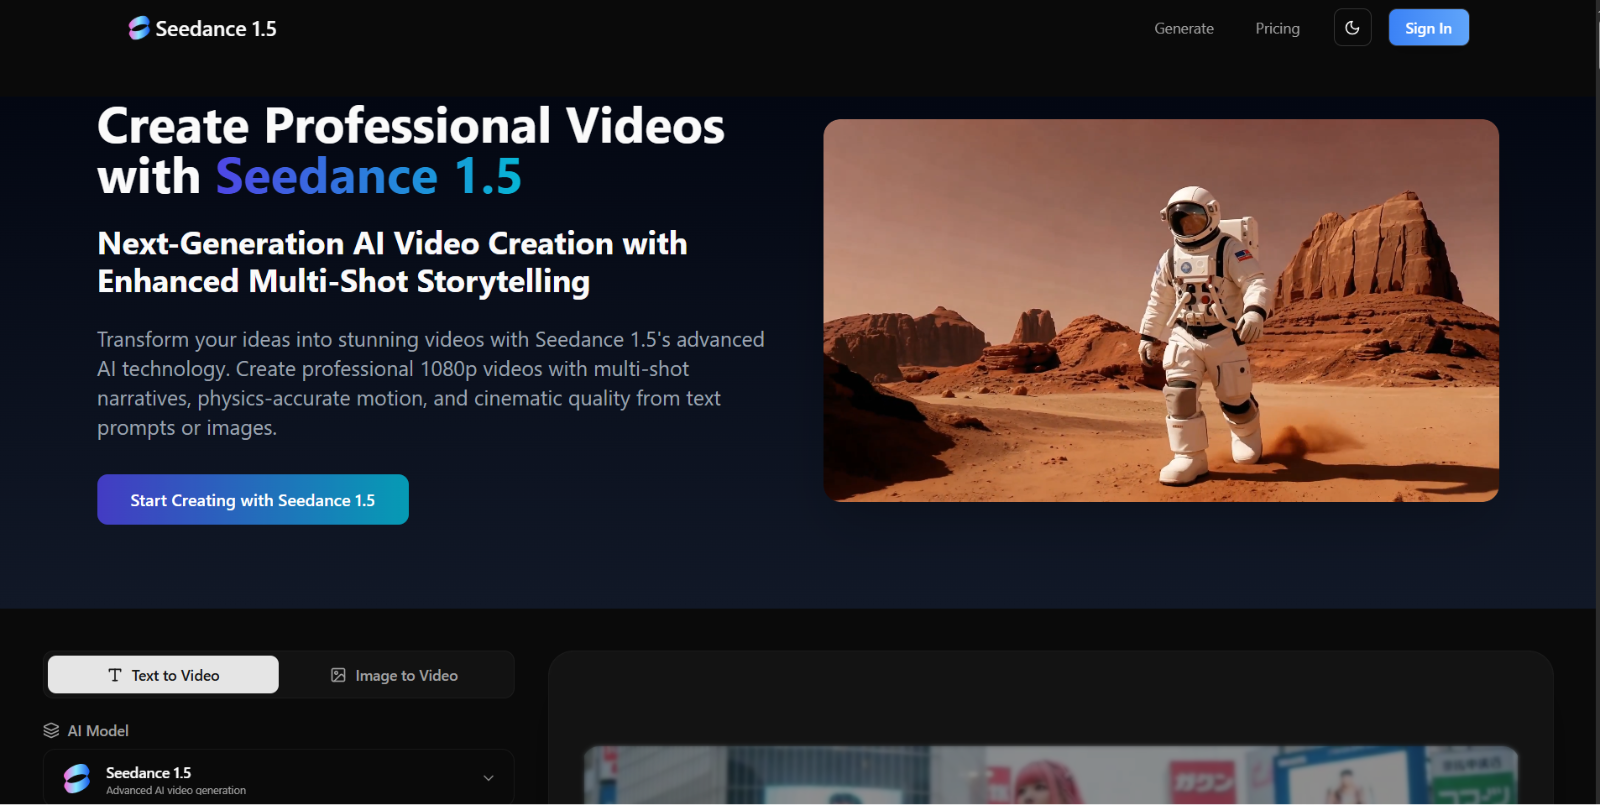Click the Seedance 1.5 brand name in header

tap(216, 29)
